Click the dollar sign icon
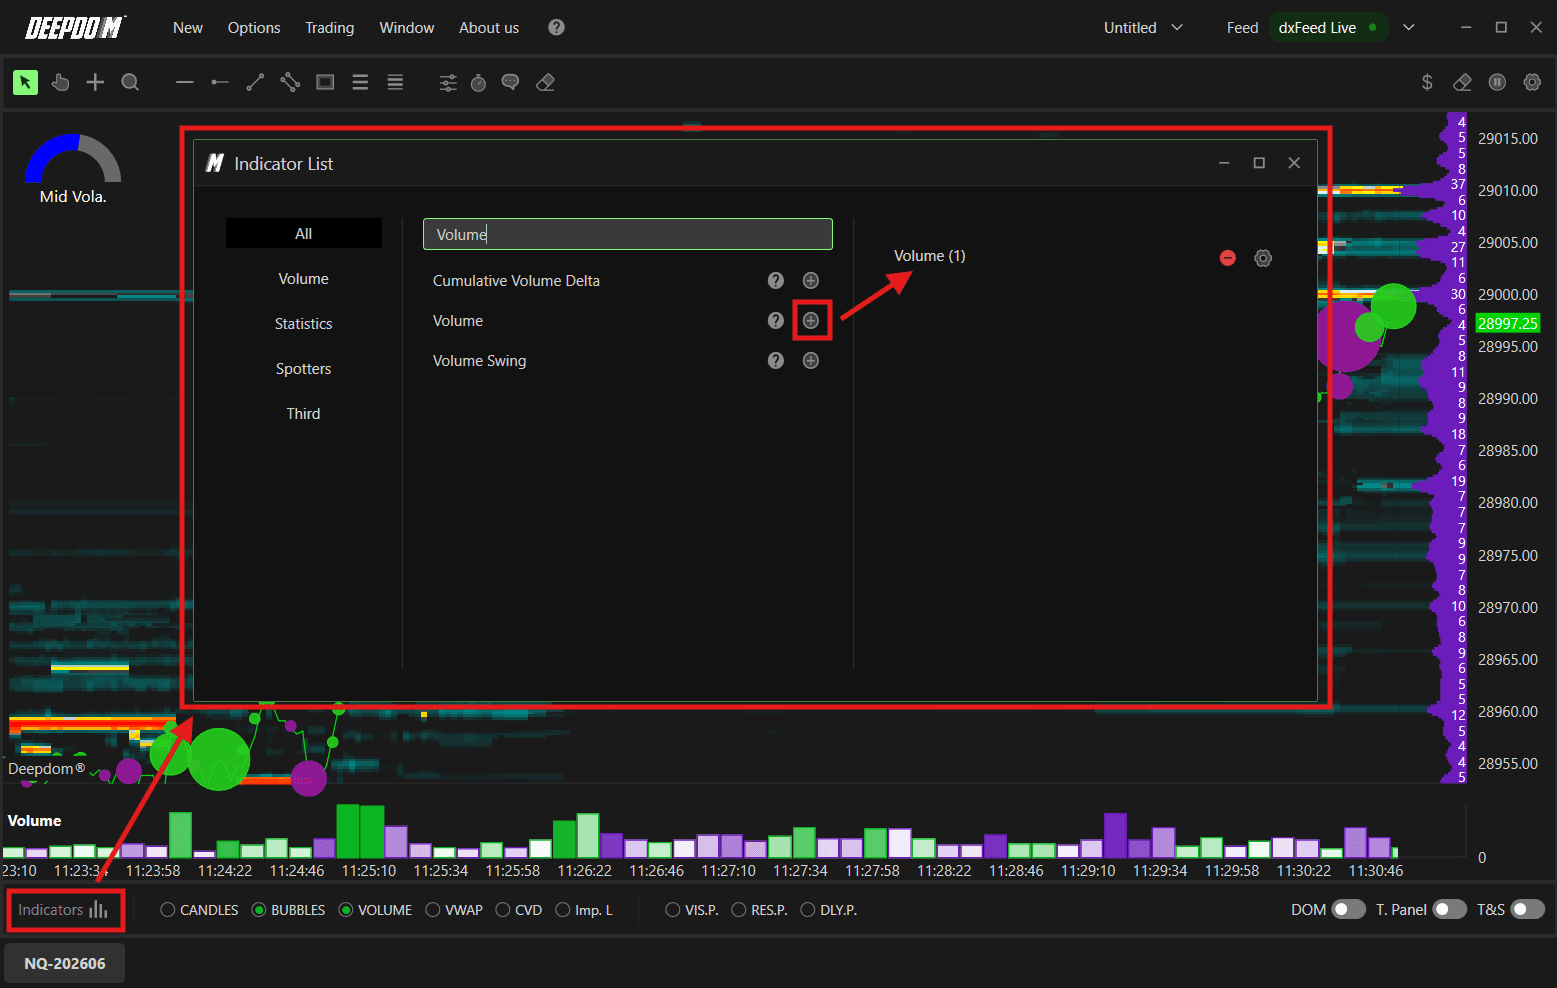This screenshot has width=1557, height=988. click(x=1427, y=82)
